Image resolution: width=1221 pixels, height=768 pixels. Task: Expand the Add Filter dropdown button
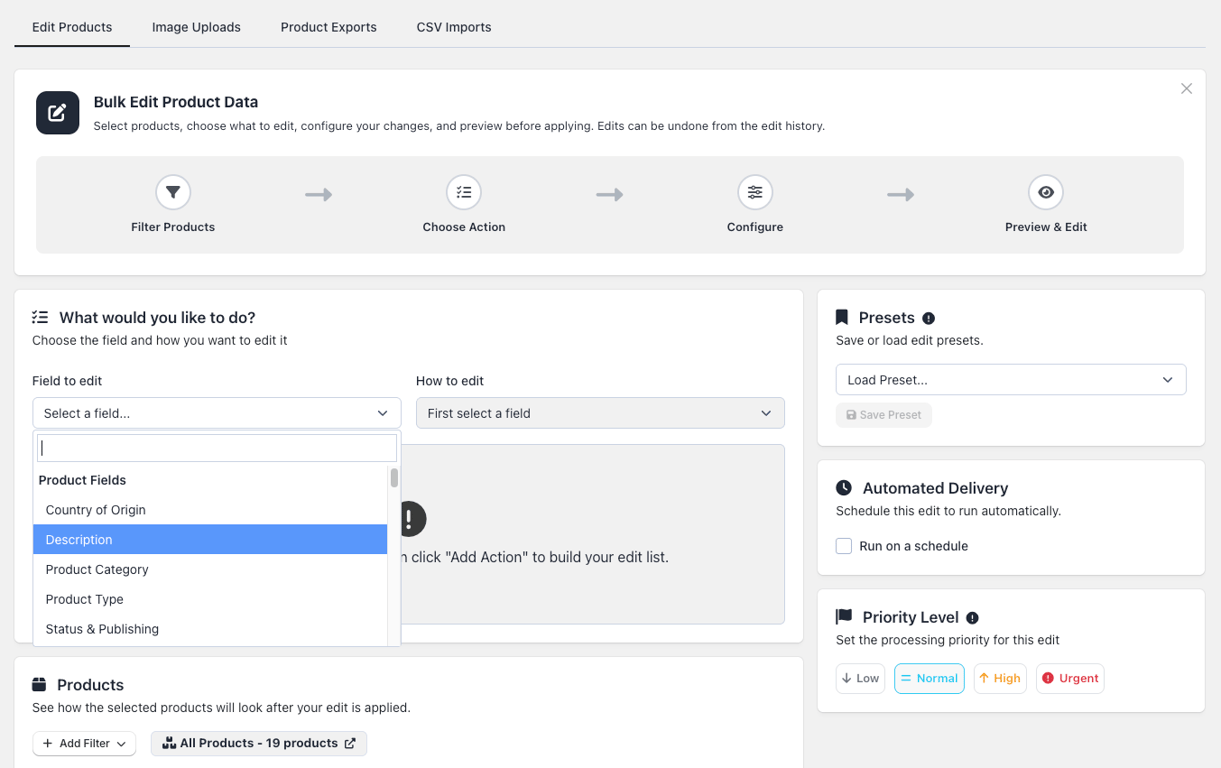pos(84,743)
